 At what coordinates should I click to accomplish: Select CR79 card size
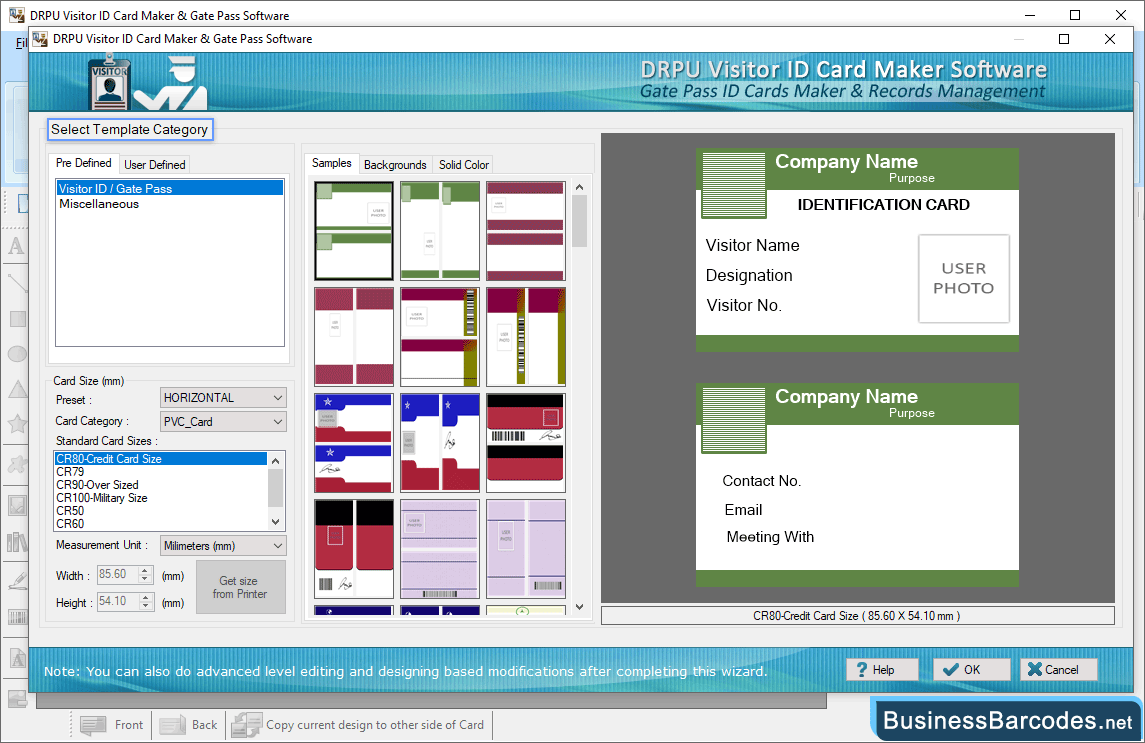coord(161,472)
